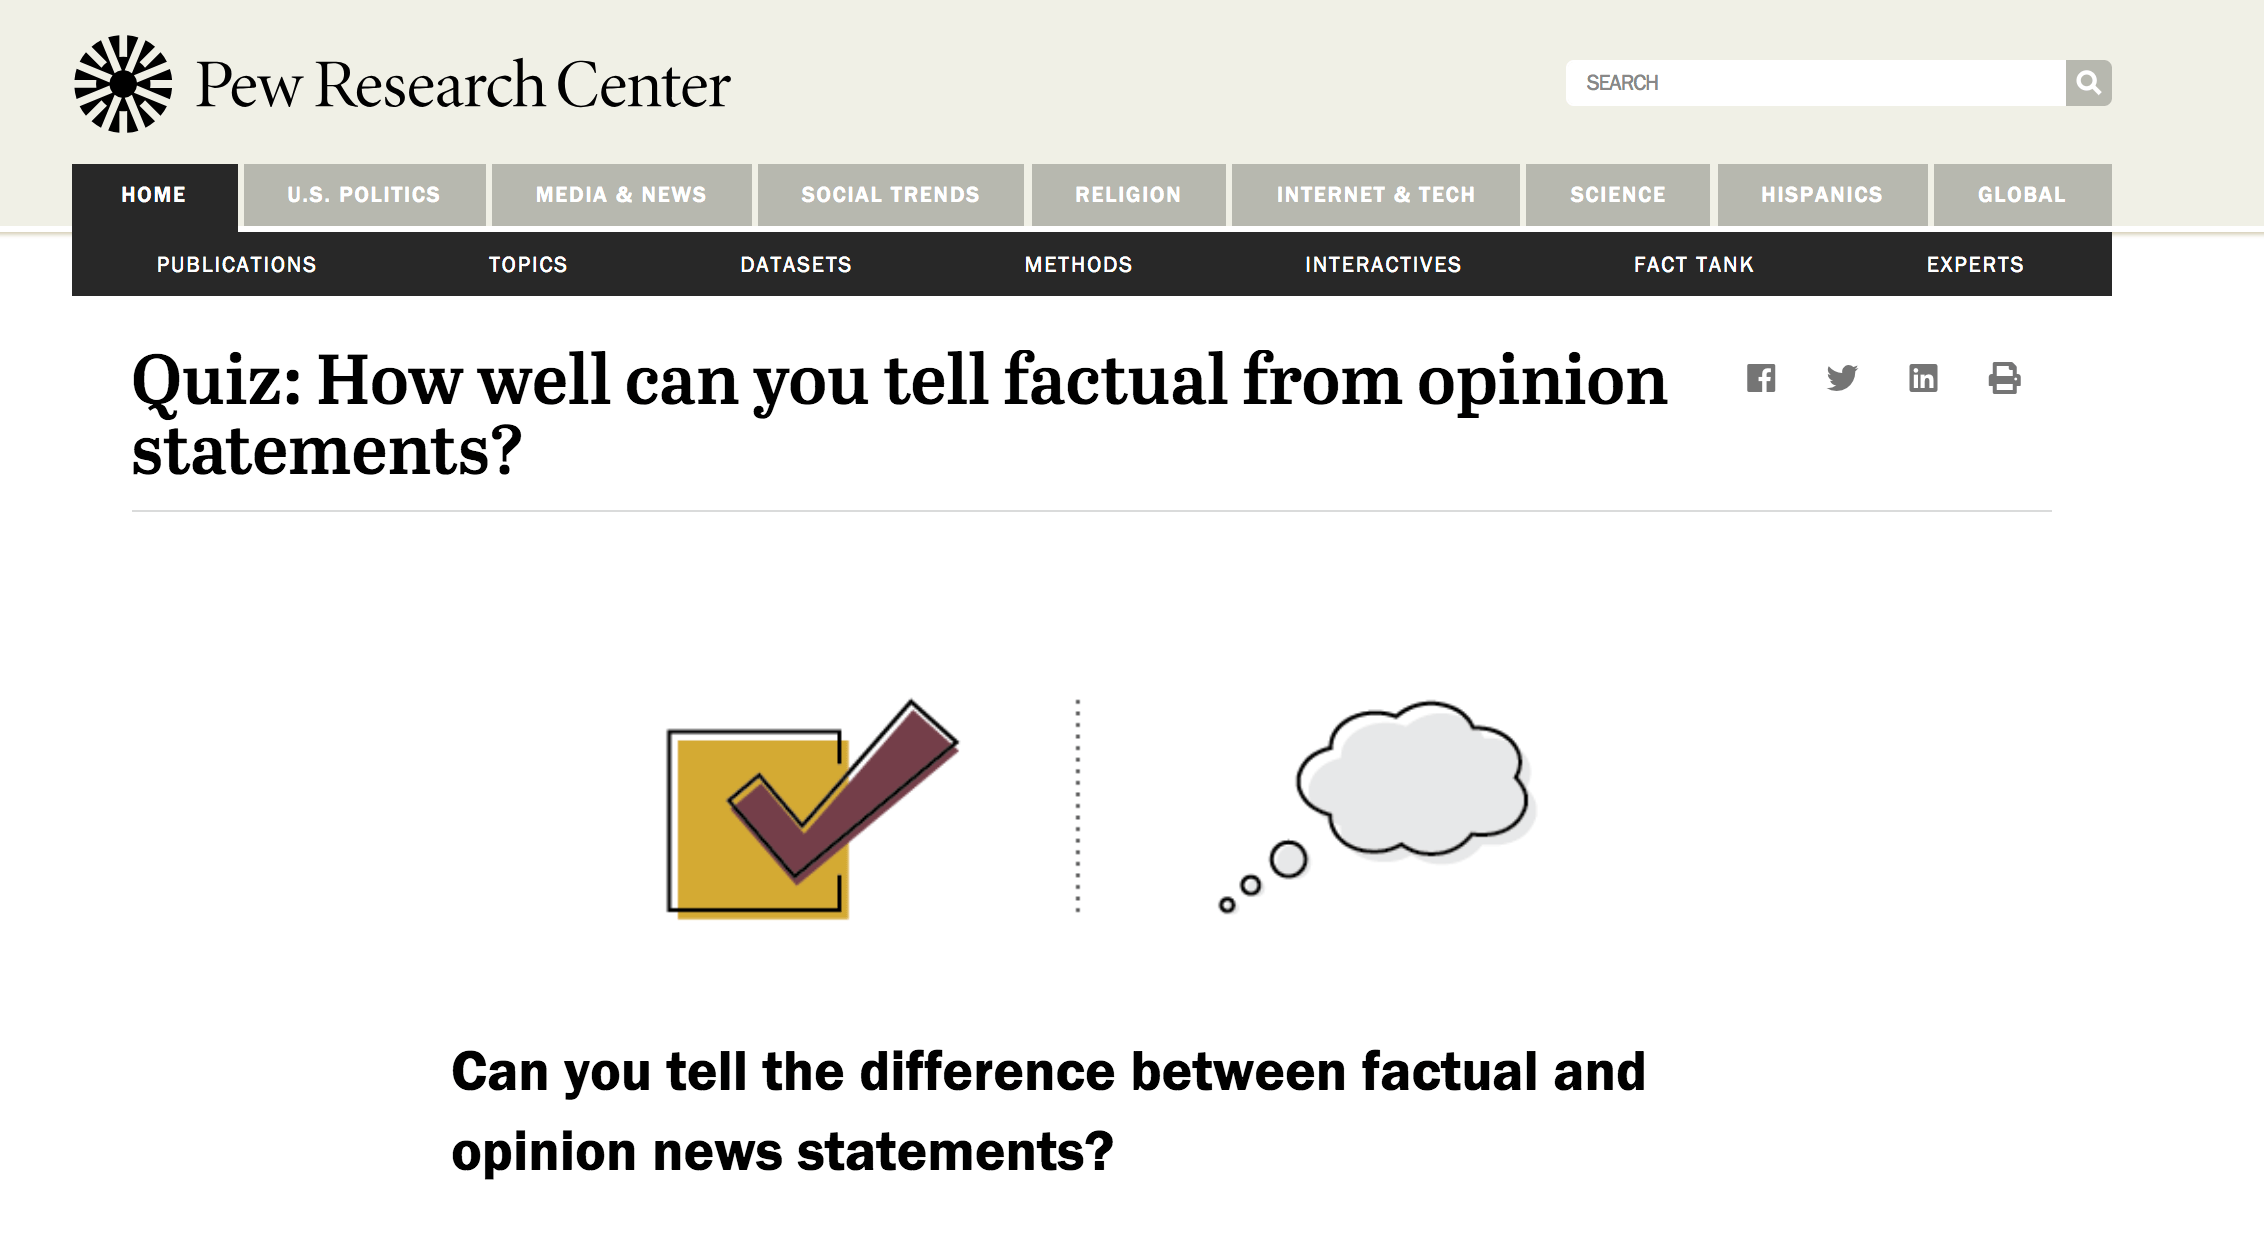This screenshot has height=1240, width=2264.
Task: Share the quiz on LinkedIn
Action: 1923,378
